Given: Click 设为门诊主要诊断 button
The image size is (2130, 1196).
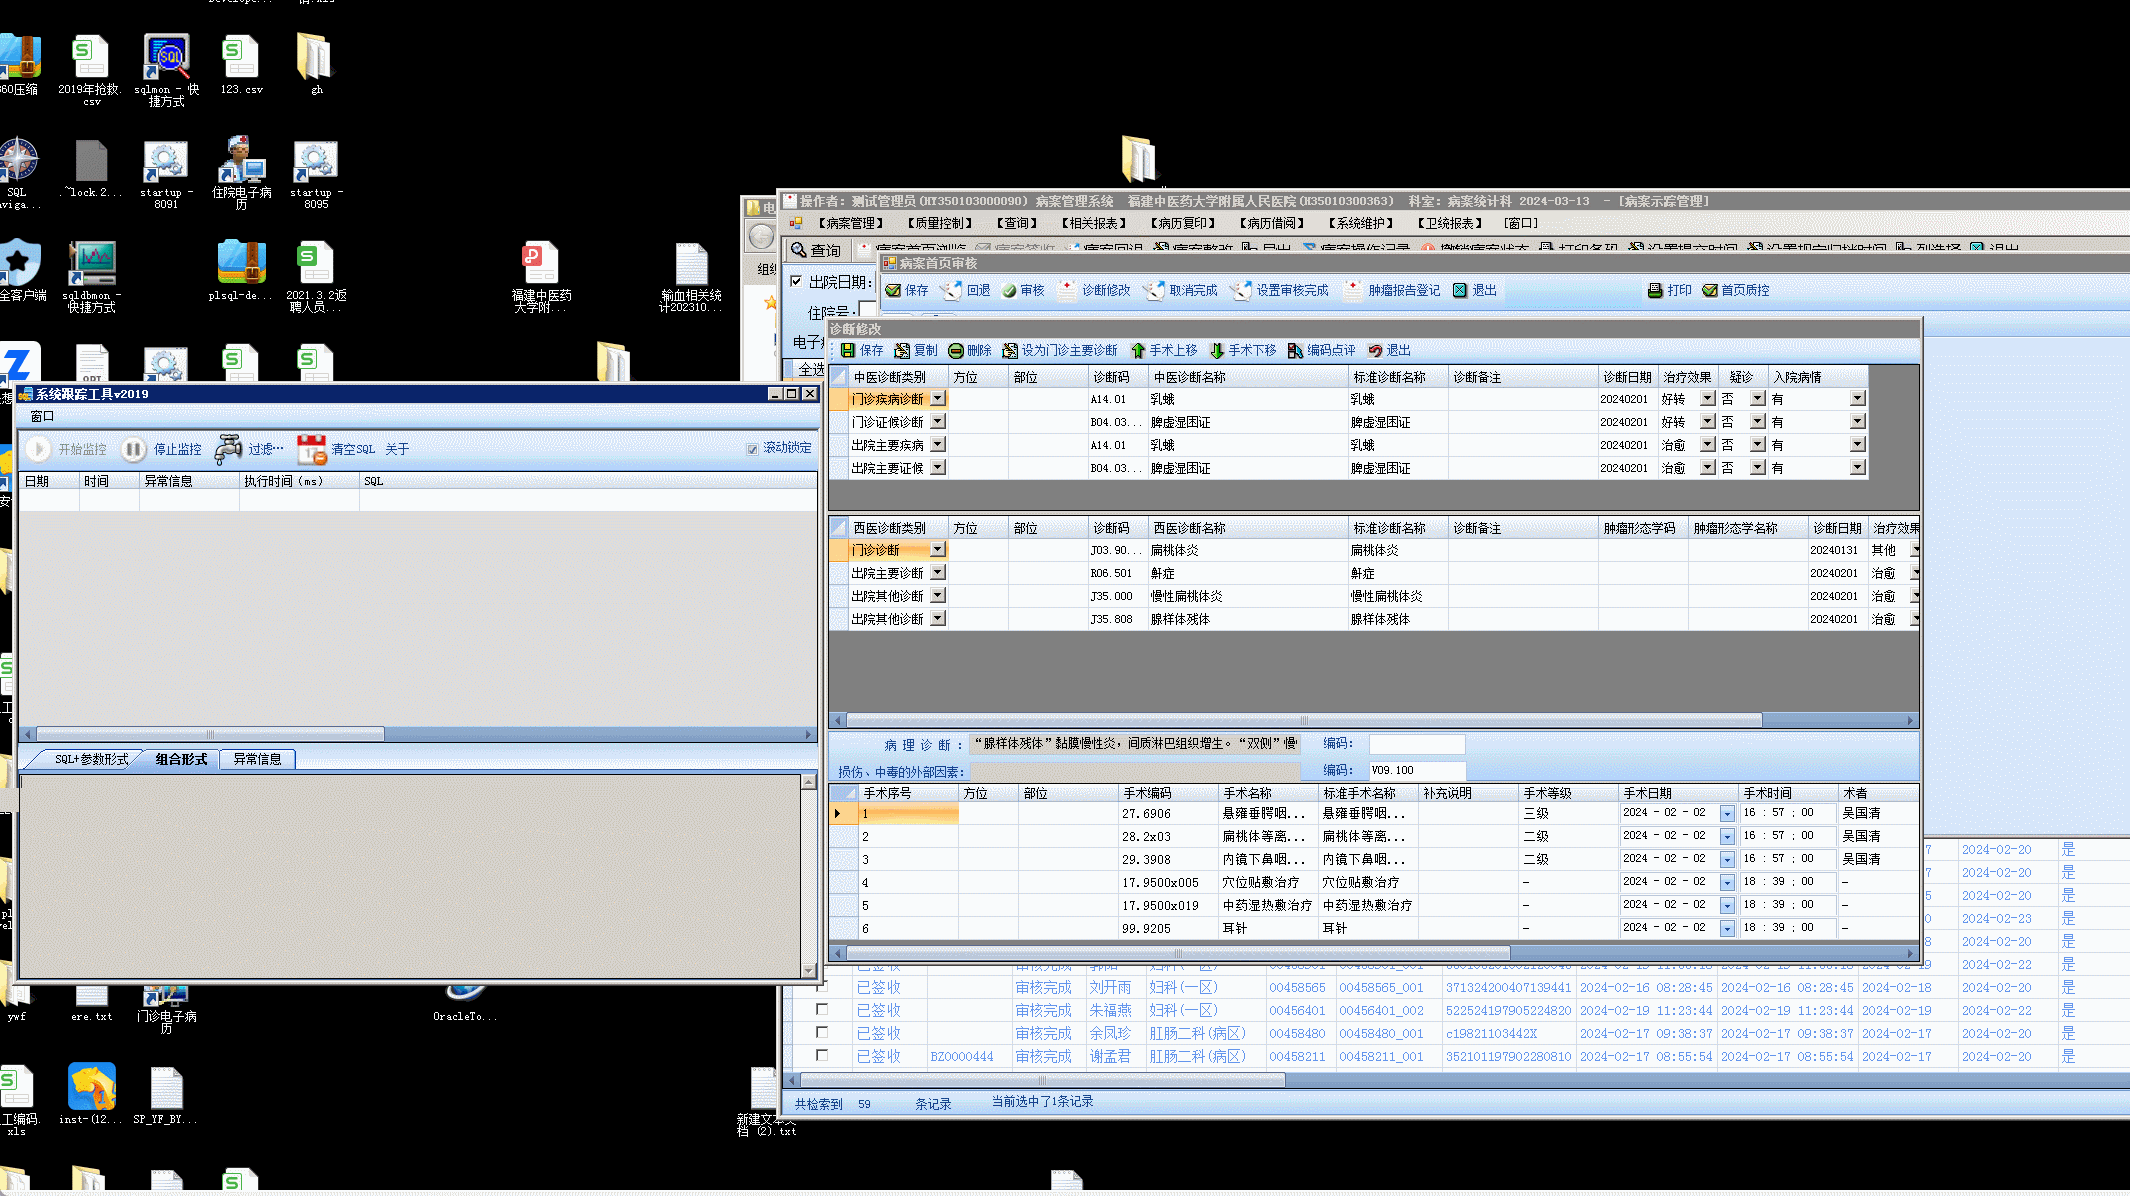Looking at the screenshot, I should (1059, 351).
